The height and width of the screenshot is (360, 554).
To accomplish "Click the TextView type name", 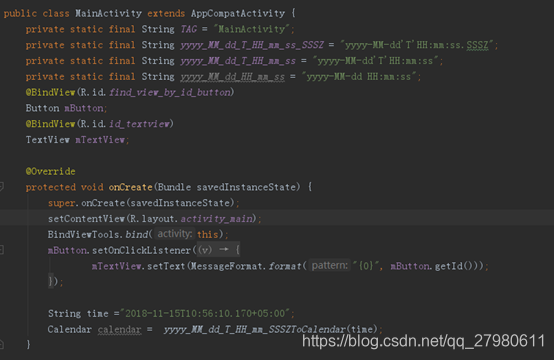I will (47, 140).
